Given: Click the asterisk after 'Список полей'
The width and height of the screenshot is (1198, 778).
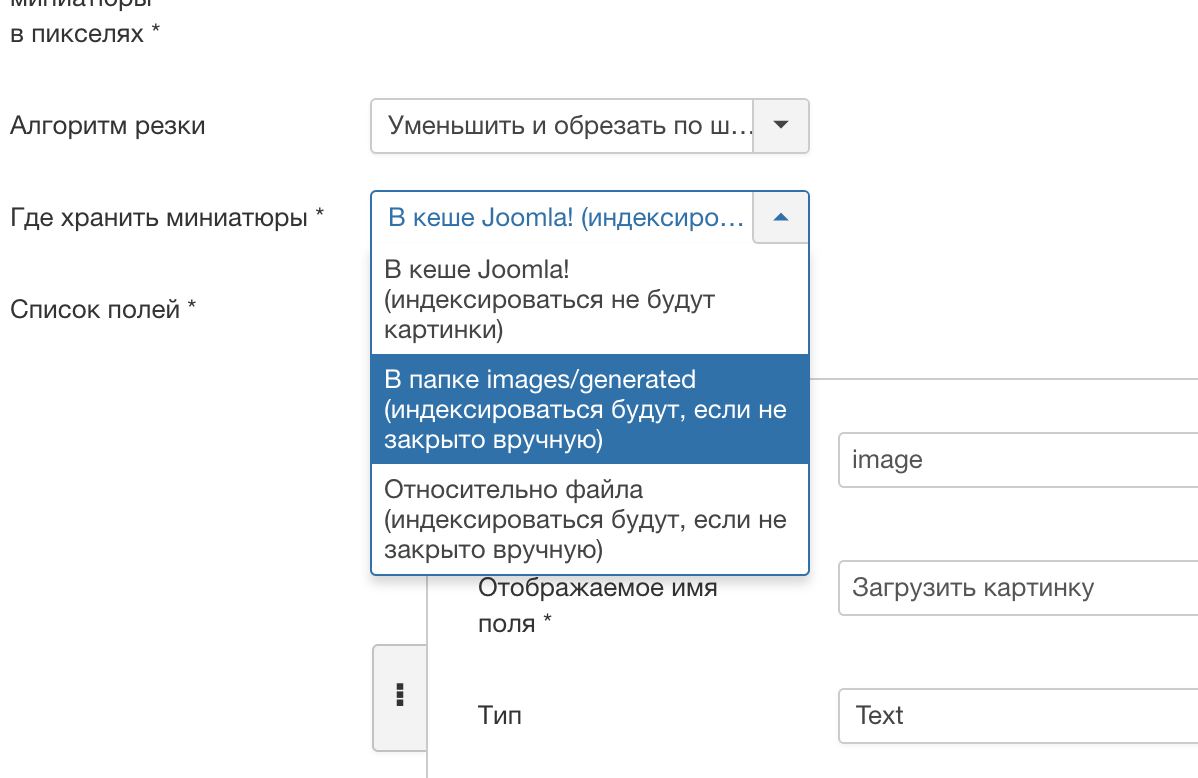Looking at the screenshot, I should tap(191, 306).
